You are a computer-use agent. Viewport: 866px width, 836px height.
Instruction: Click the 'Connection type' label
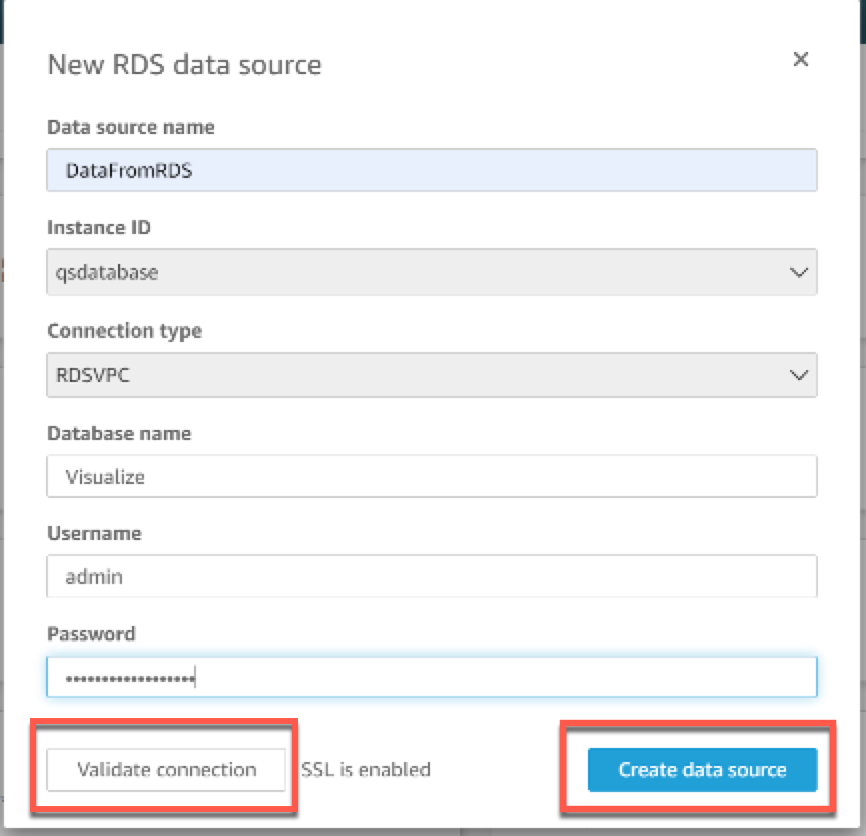click(x=124, y=330)
